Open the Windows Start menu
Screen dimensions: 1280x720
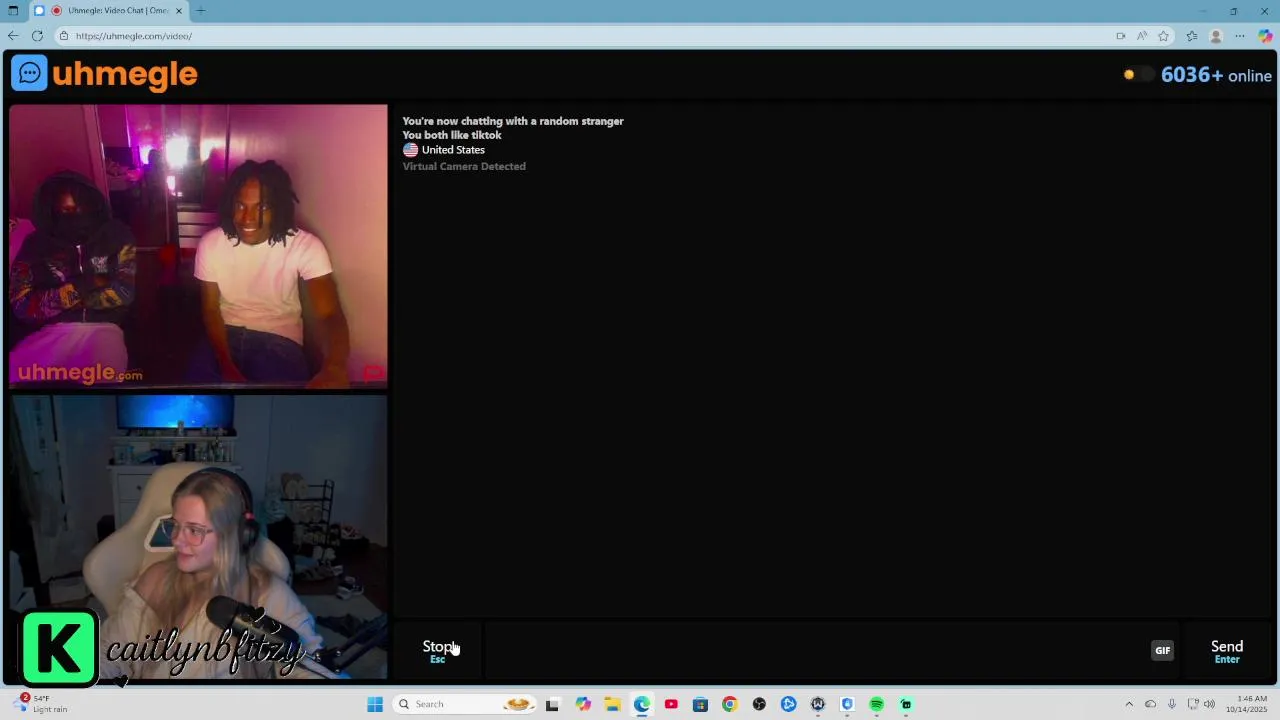click(x=375, y=704)
